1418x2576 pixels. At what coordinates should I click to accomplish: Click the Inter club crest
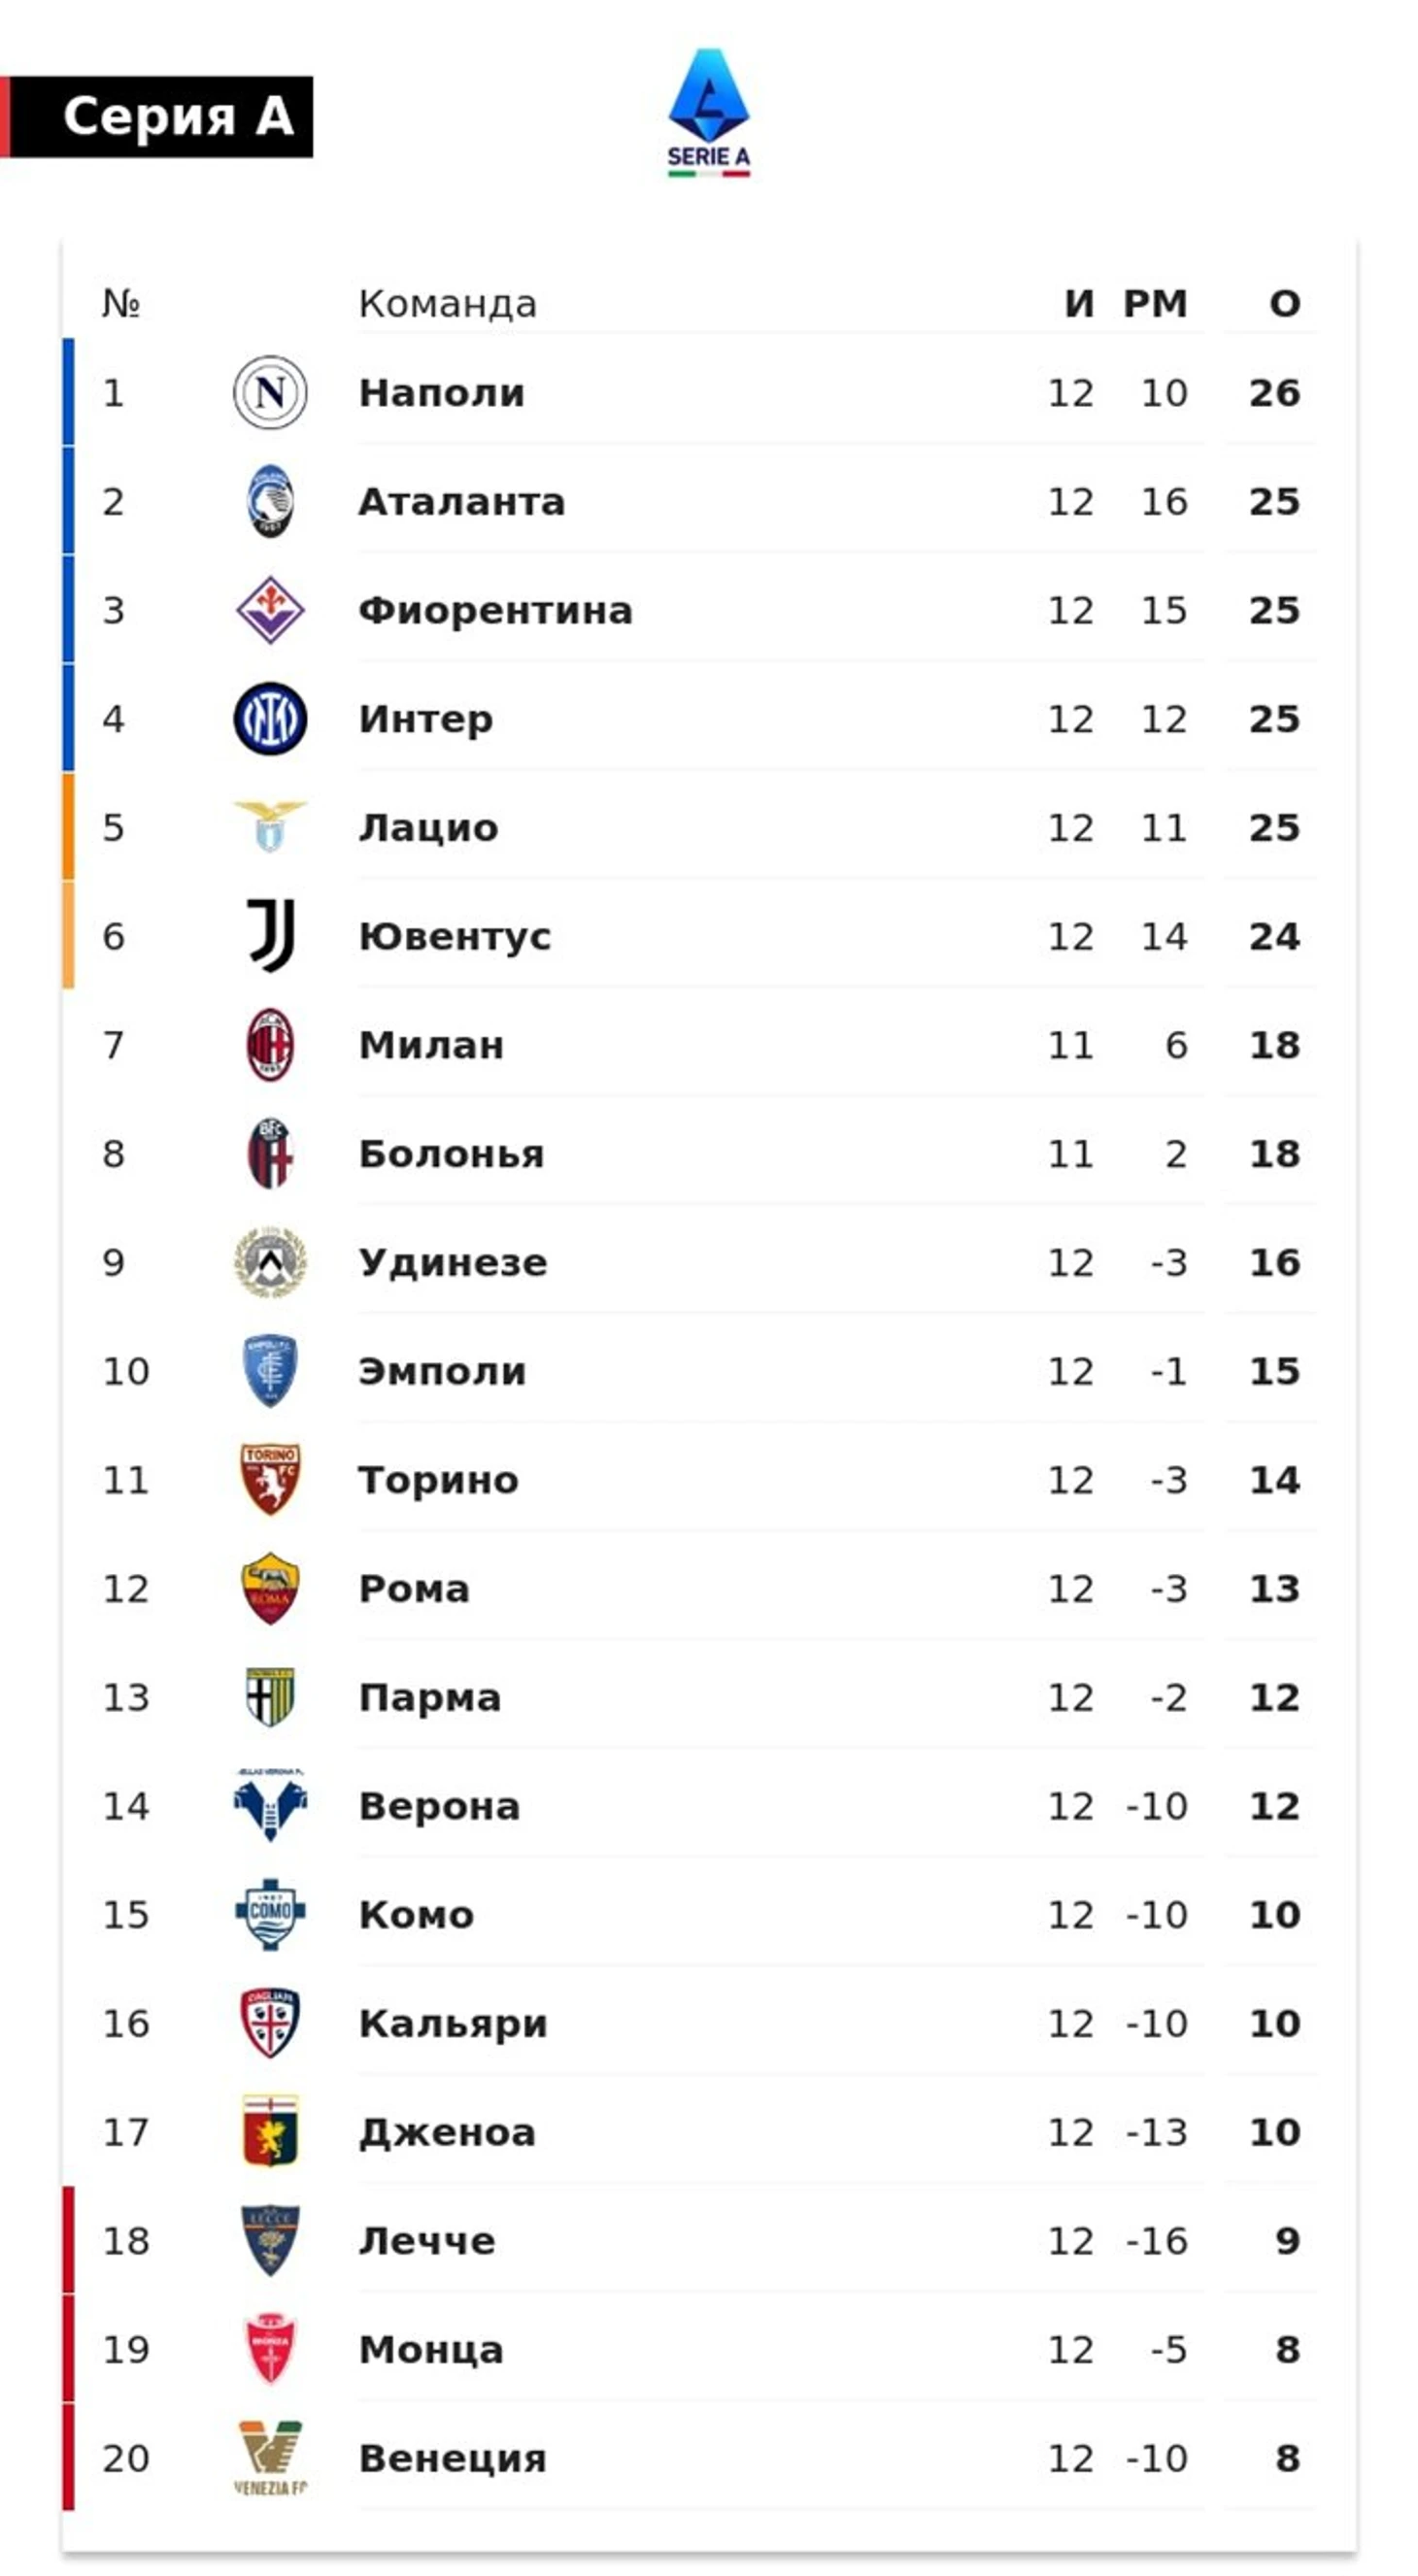click(270, 719)
